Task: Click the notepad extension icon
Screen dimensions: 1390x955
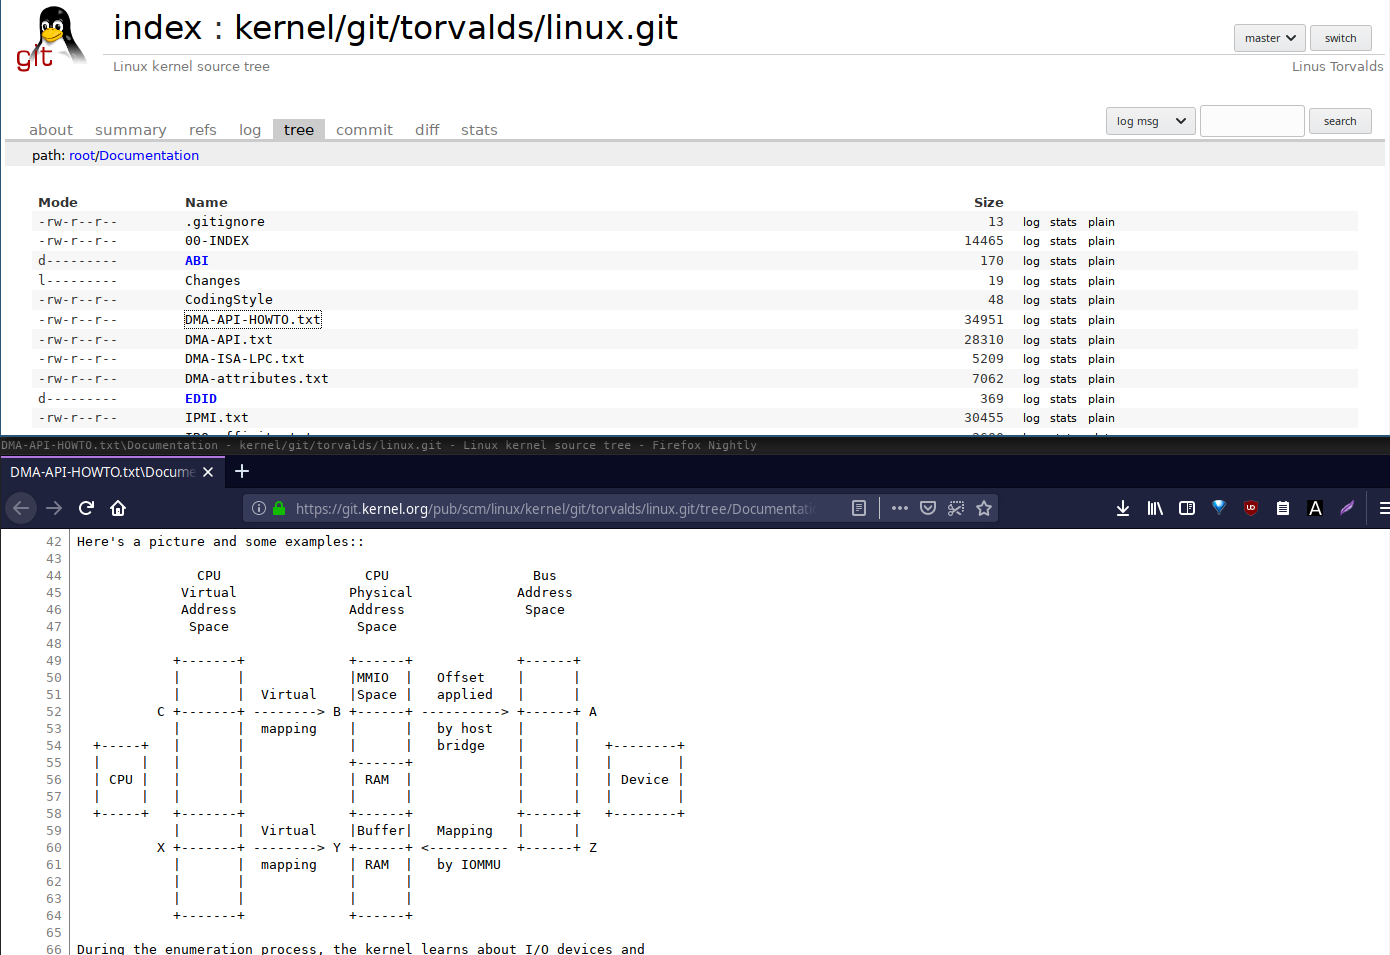Action: tap(1283, 508)
